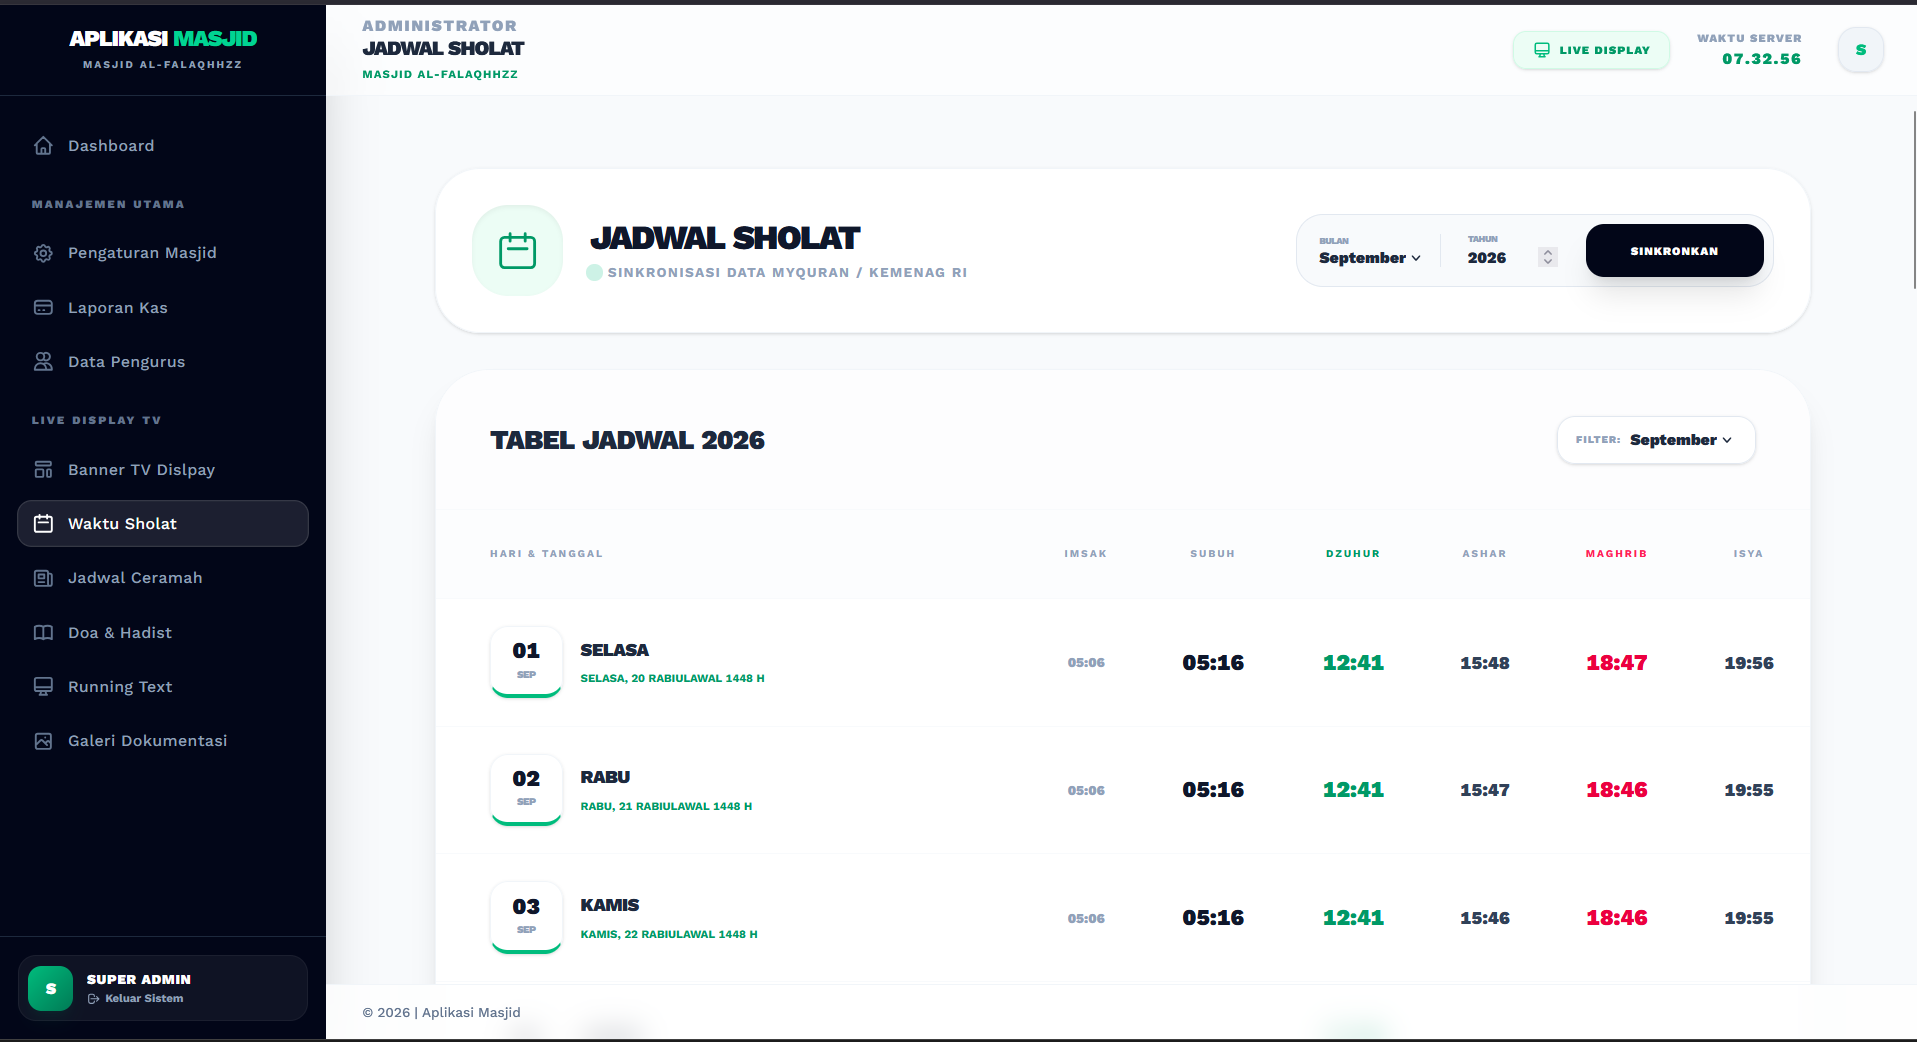Image resolution: width=1917 pixels, height=1042 pixels.
Task: Click the Maghrib column header
Action: point(1616,554)
